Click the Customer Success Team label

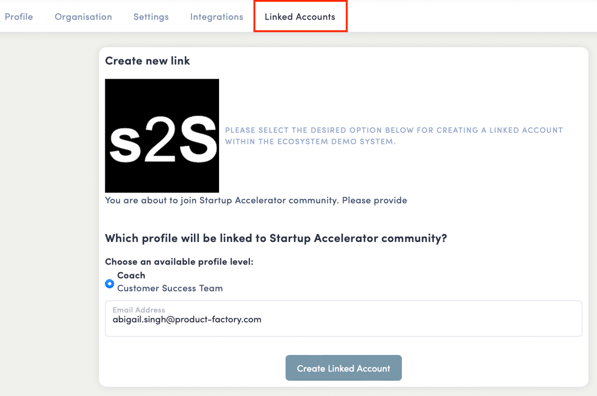(170, 288)
